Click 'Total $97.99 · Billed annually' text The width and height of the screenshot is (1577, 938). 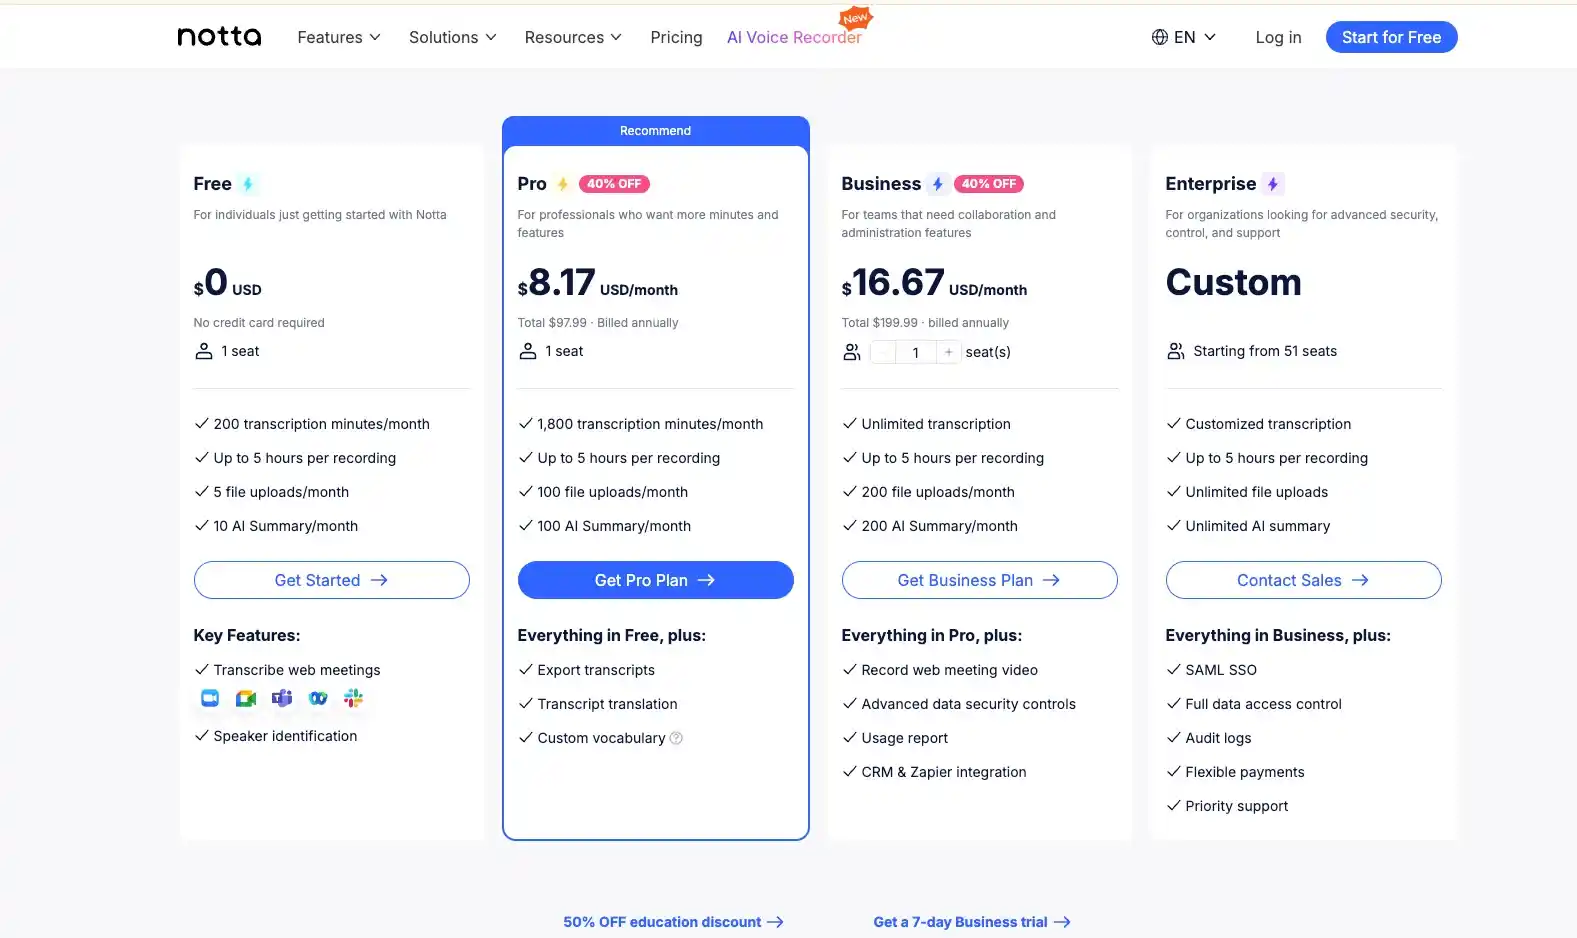597,323
